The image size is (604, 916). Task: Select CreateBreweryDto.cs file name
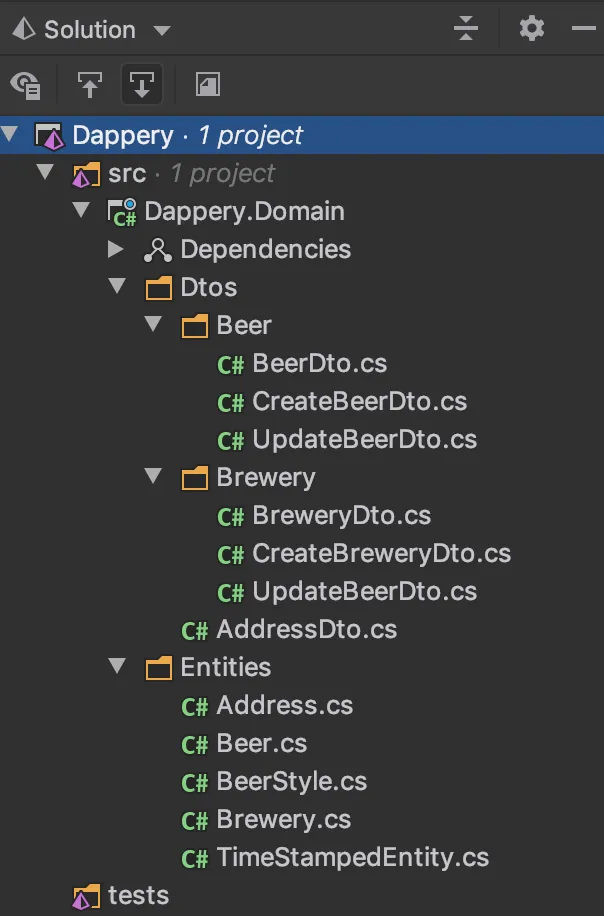381,553
